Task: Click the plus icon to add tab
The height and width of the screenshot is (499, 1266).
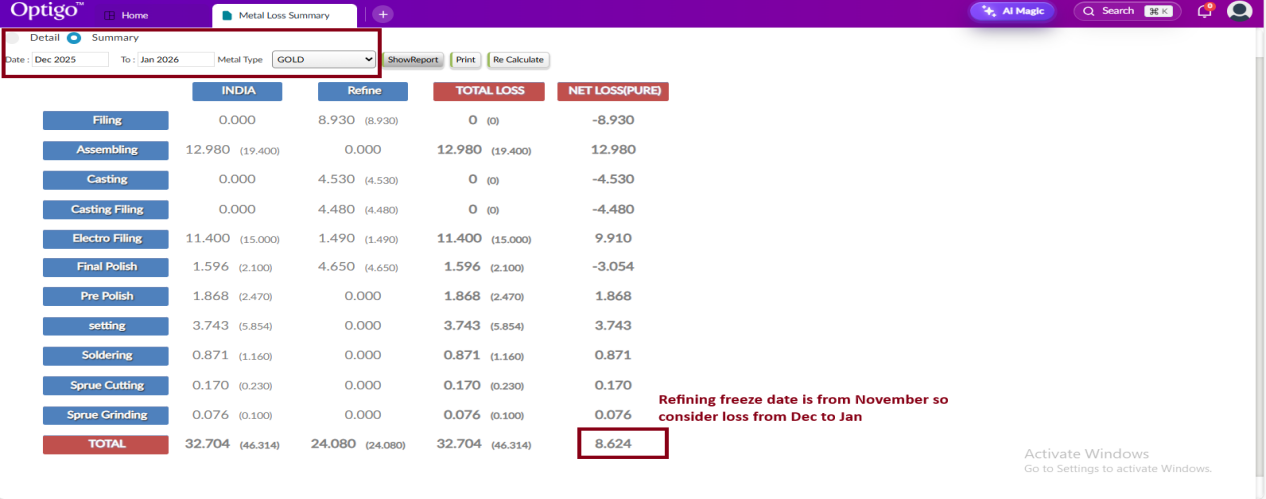Action: point(383,14)
